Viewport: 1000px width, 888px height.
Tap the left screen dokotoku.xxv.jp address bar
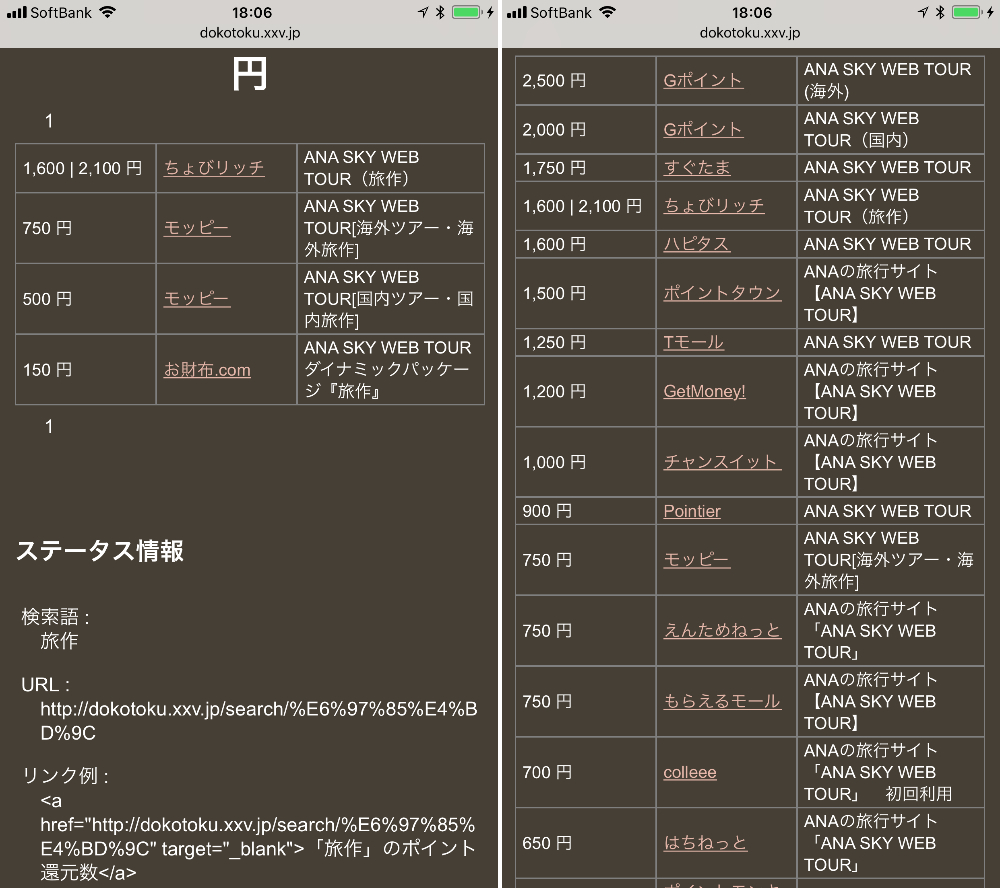249,33
